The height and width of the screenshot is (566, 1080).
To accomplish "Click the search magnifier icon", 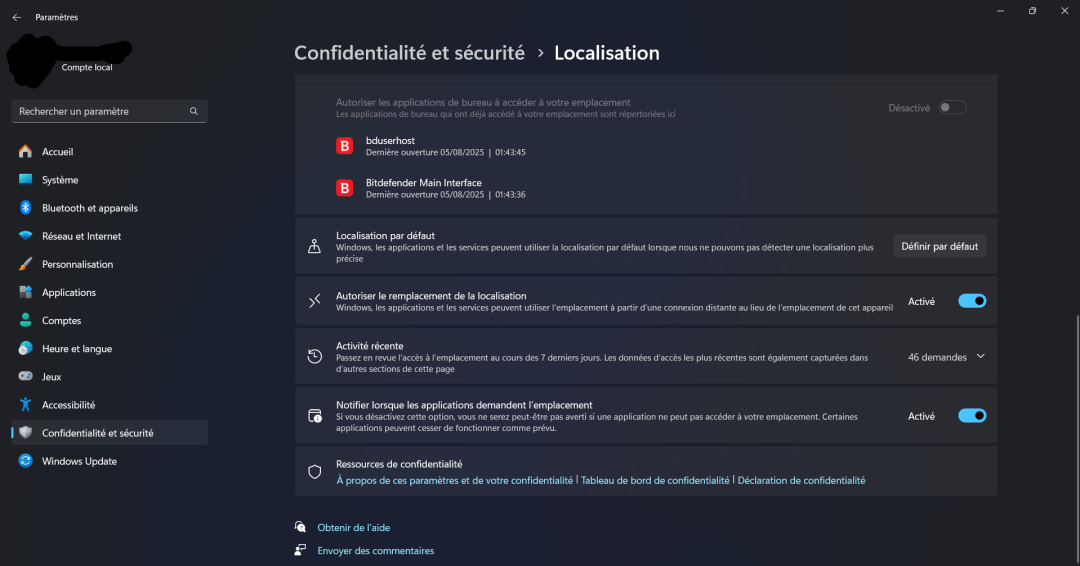I will pyautogui.click(x=194, y=111).
